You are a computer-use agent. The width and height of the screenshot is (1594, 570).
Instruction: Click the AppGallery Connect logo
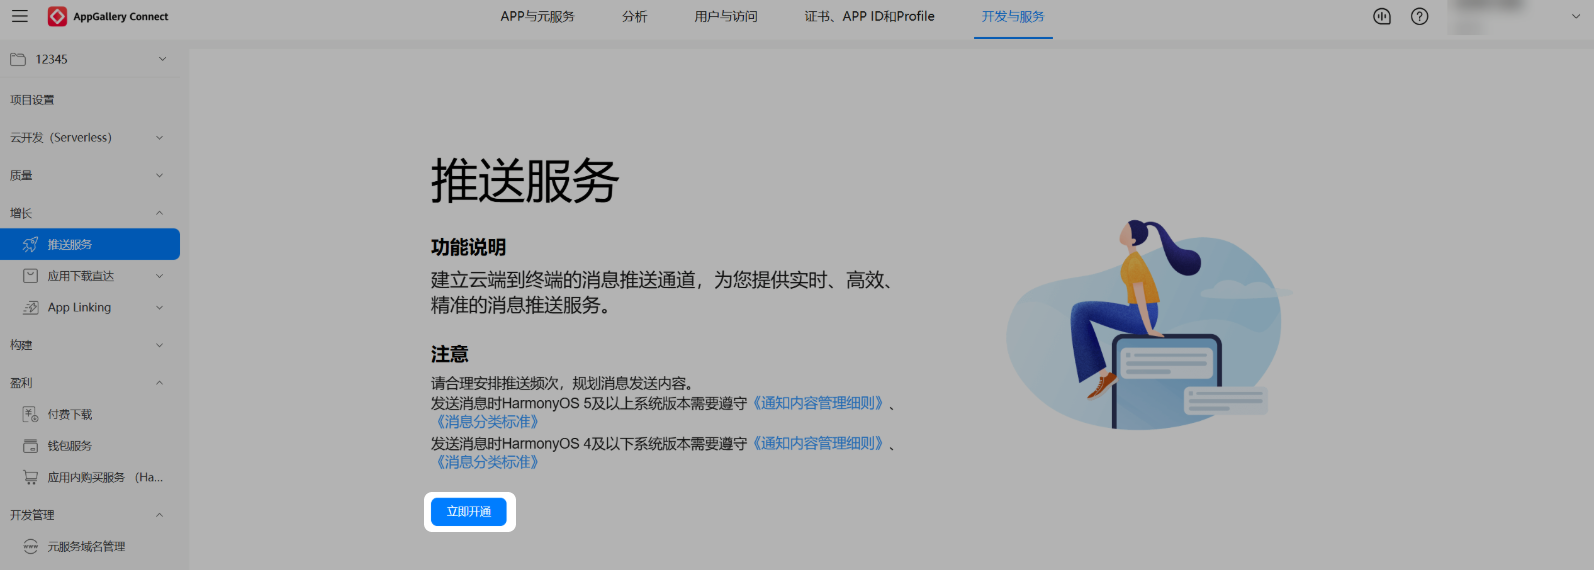click(108, 16)
